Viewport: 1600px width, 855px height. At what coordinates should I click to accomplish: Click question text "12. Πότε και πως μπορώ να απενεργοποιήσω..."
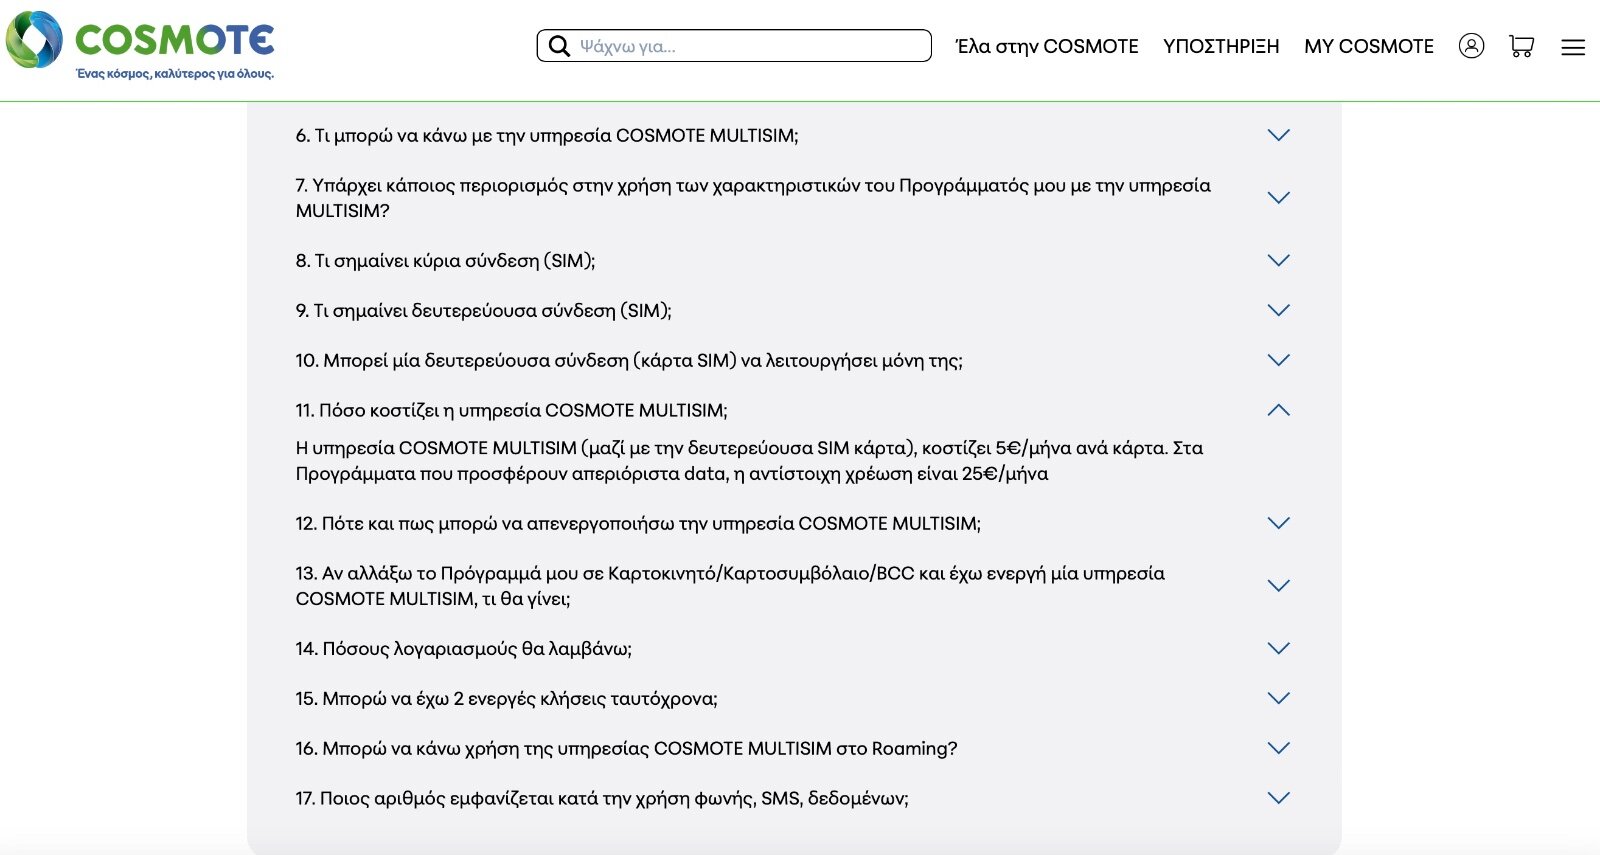tap(638, 524)
